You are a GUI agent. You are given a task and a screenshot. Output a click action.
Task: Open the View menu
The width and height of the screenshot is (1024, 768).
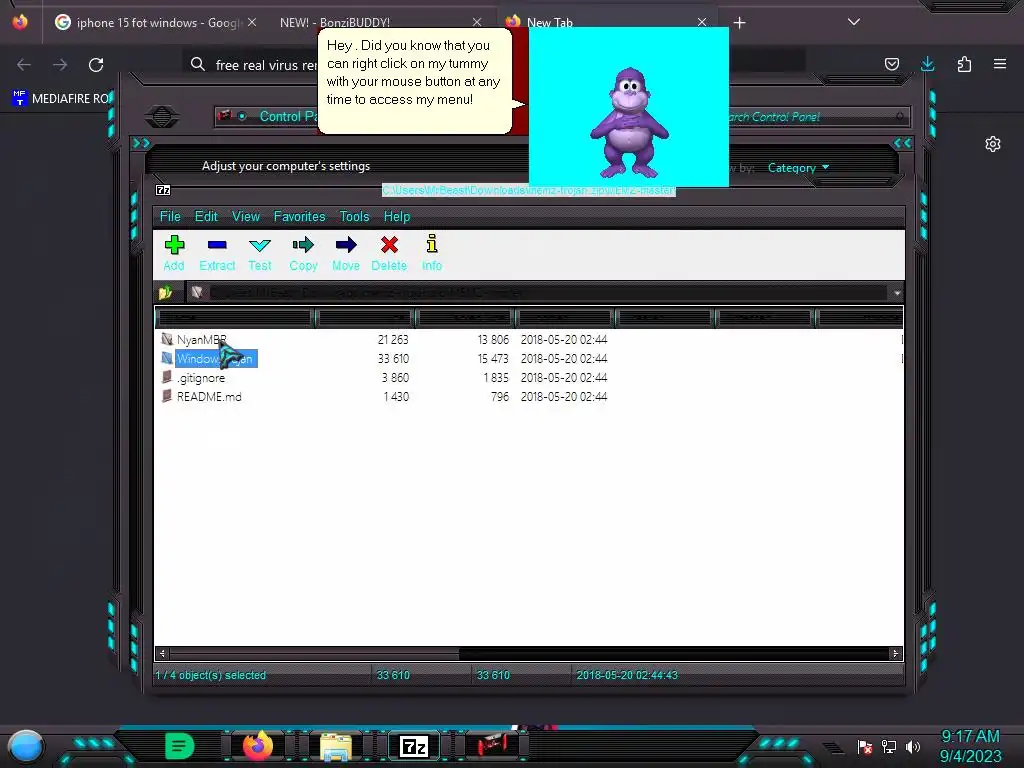click(x=246, y=216)
